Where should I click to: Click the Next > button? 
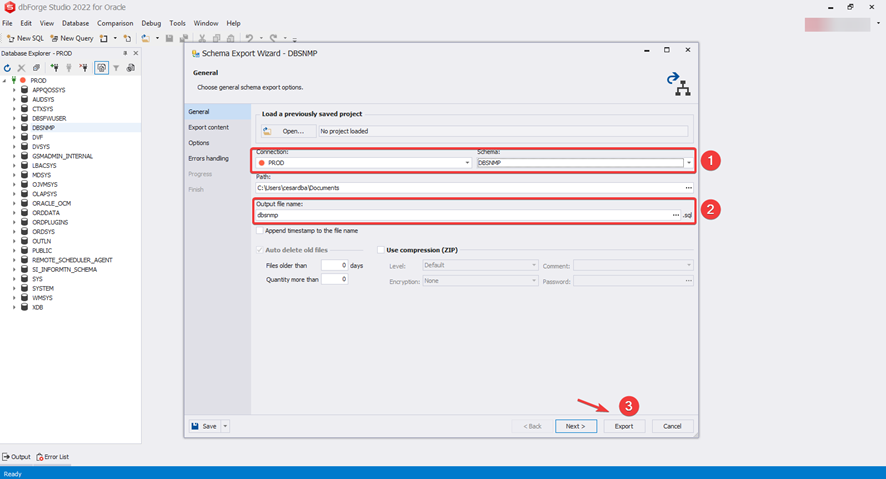coord(575,426)
